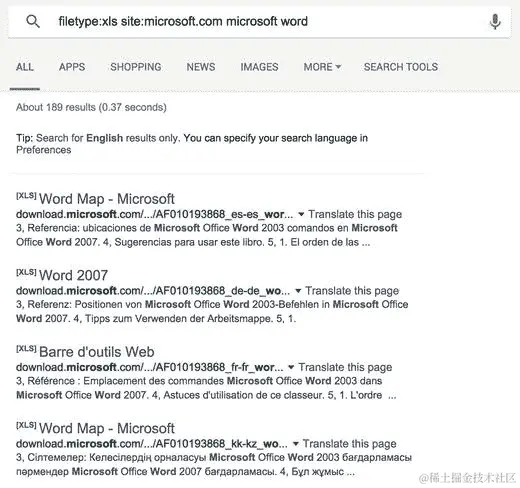Click the About 189 results text
Screen dimensions: 520x488
[91, 107]
